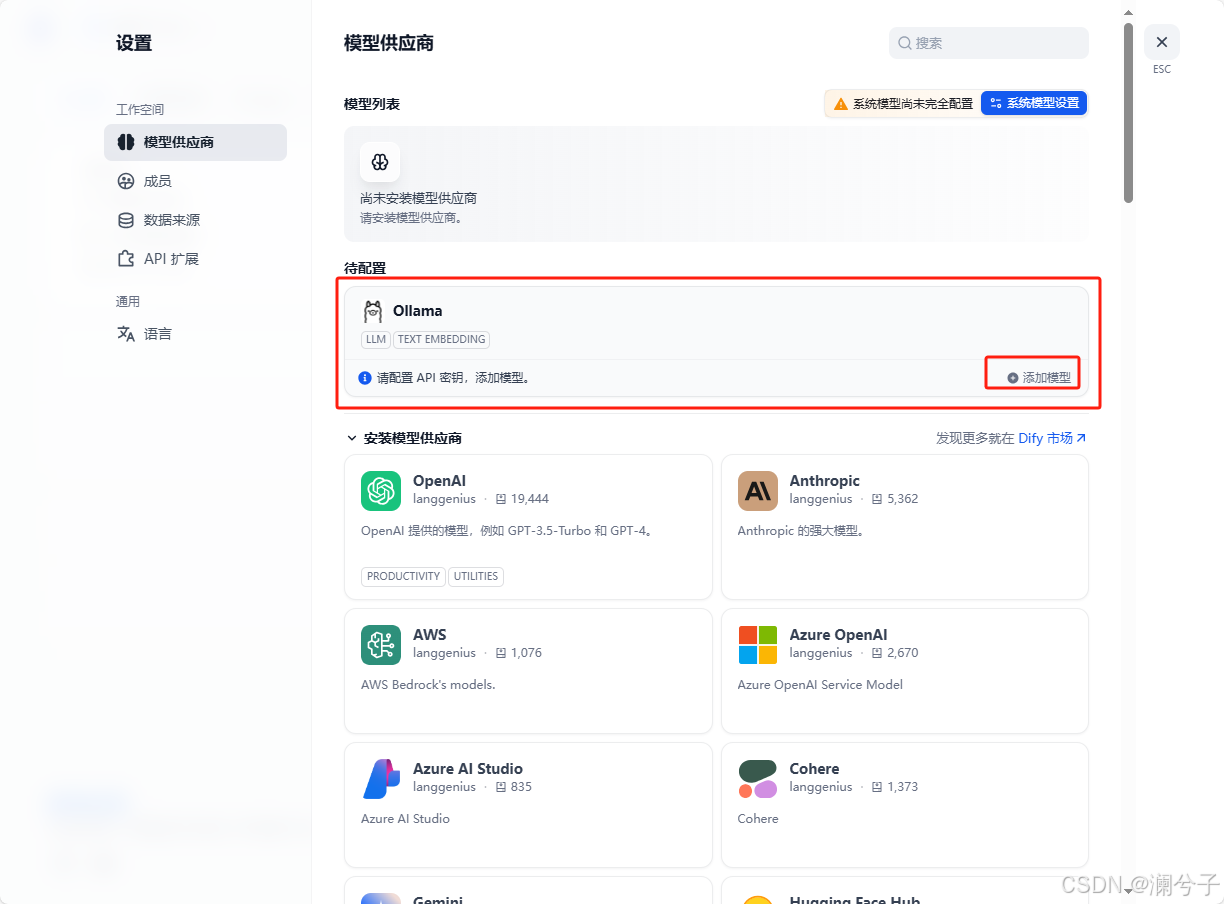The height and width of the screenshot is (904, 1224).
Task: Close the settings dialog with X
Action: 1162,42
